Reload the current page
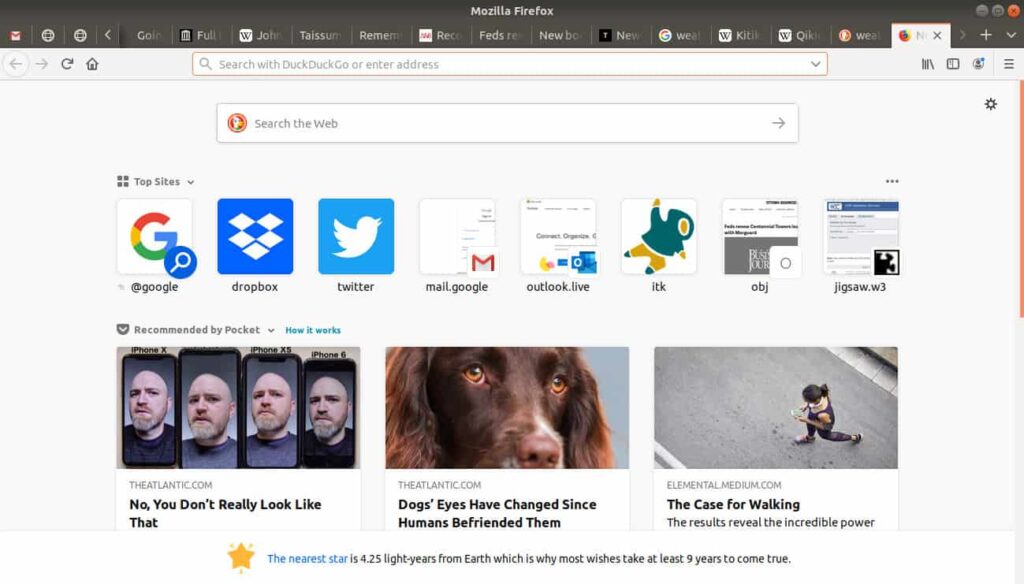 pyautogui.click(x=67, y=64)
